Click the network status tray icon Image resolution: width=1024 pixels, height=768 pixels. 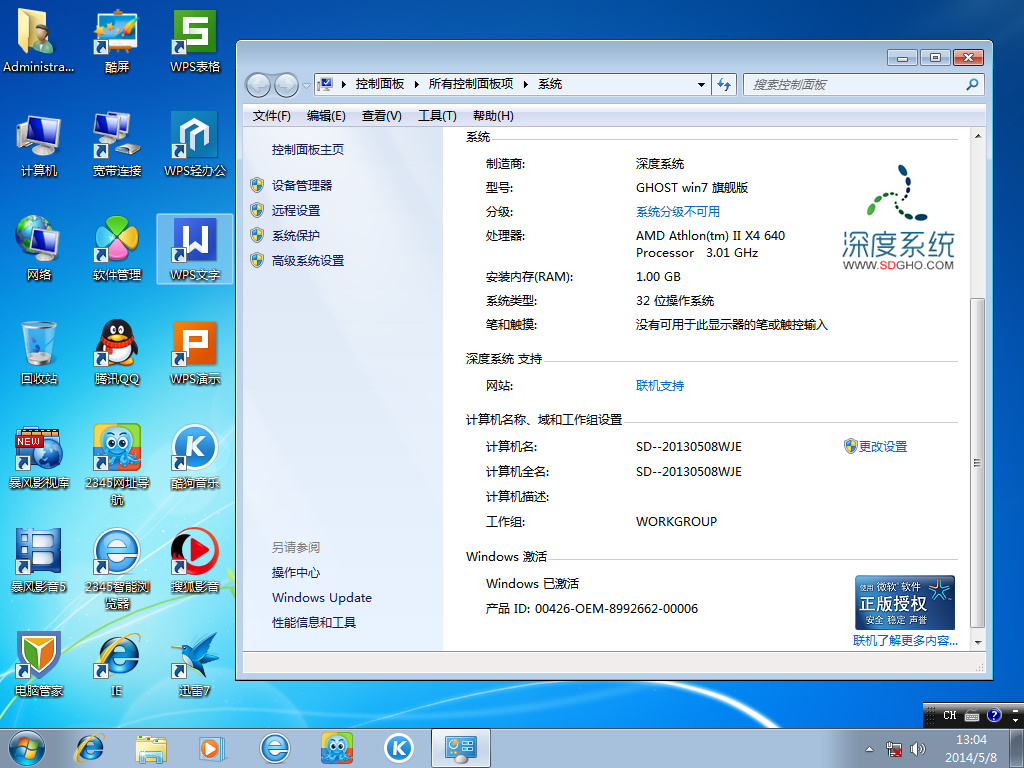point(893,749)
